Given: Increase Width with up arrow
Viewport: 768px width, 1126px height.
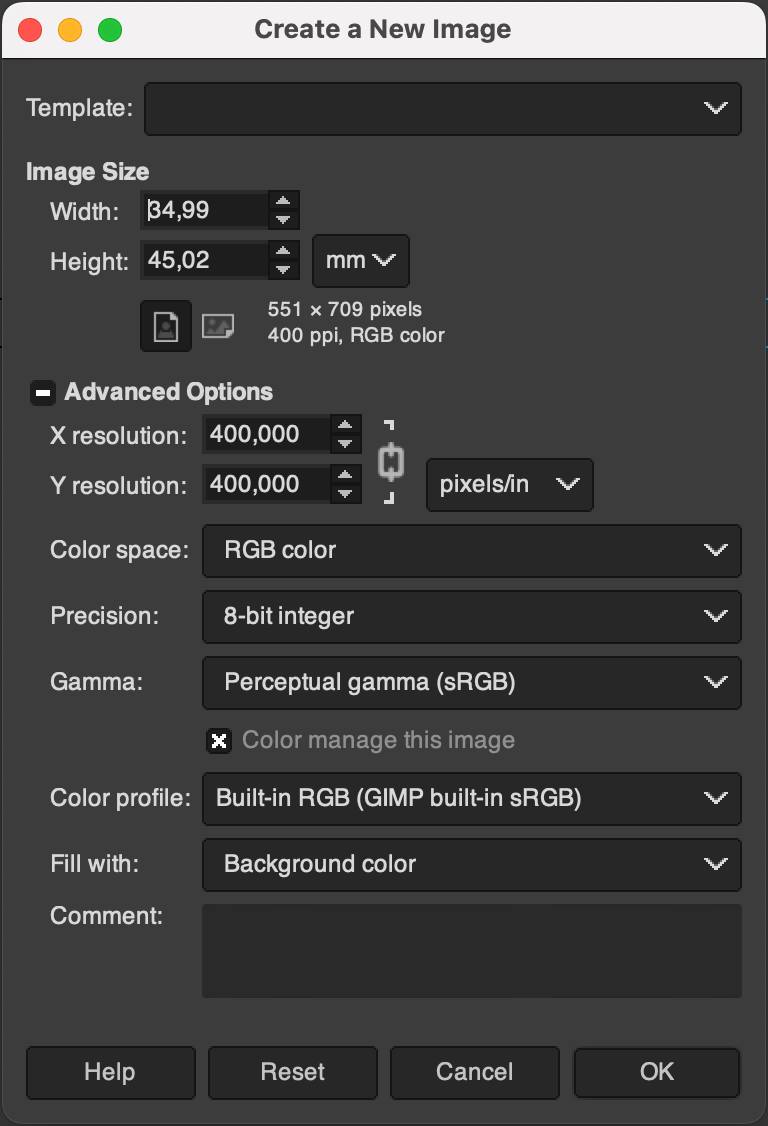Looking at the screenshot, I should 284,202.
